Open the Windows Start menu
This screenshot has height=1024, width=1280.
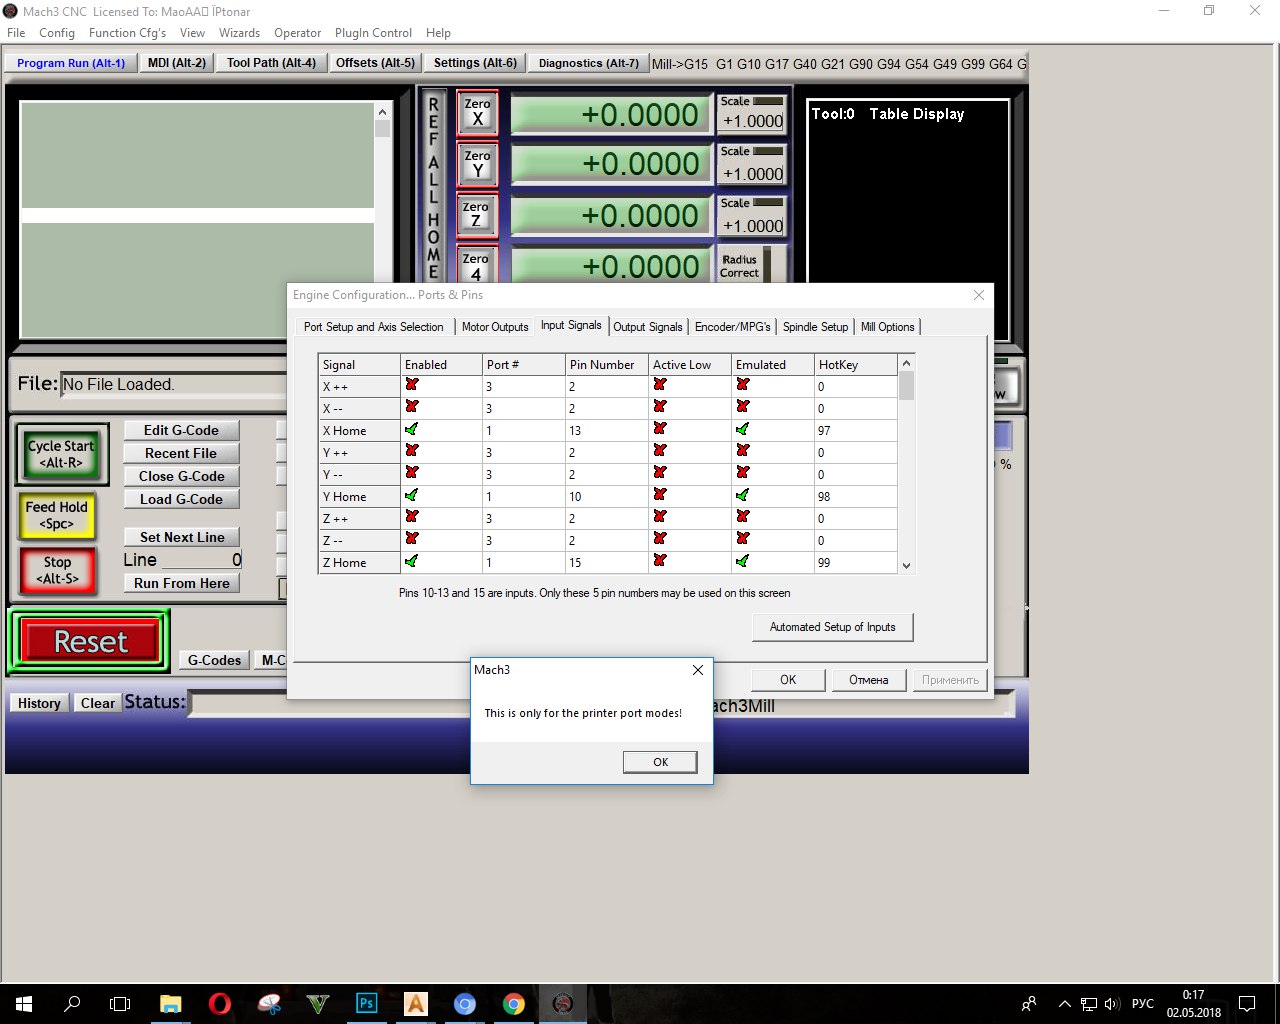click(24, 1004)
